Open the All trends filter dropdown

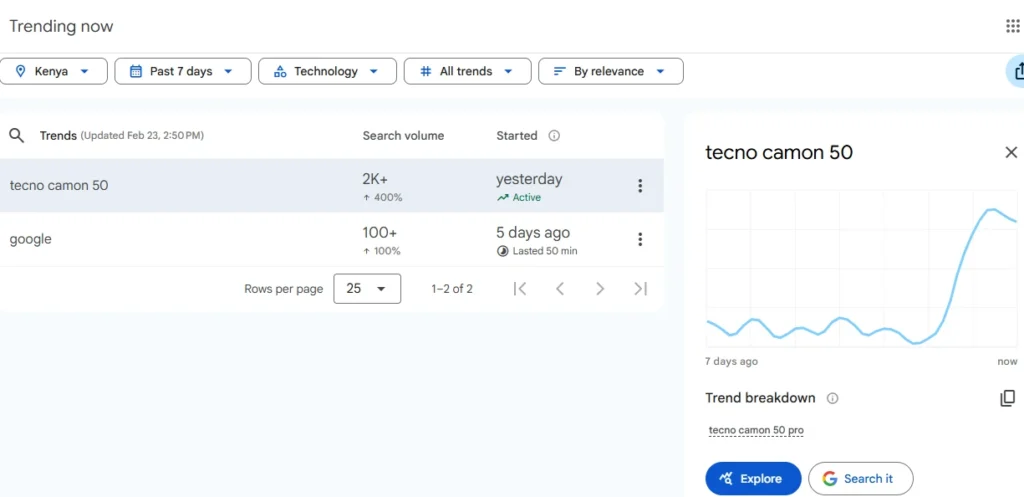(x=468, y=71)
